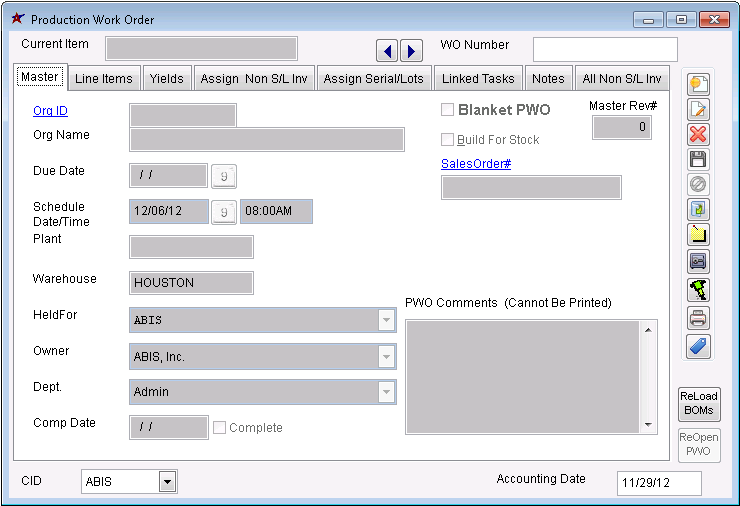
Task: Click the WO Number input field
Action: pyautogui.click(x=605, y=50)
